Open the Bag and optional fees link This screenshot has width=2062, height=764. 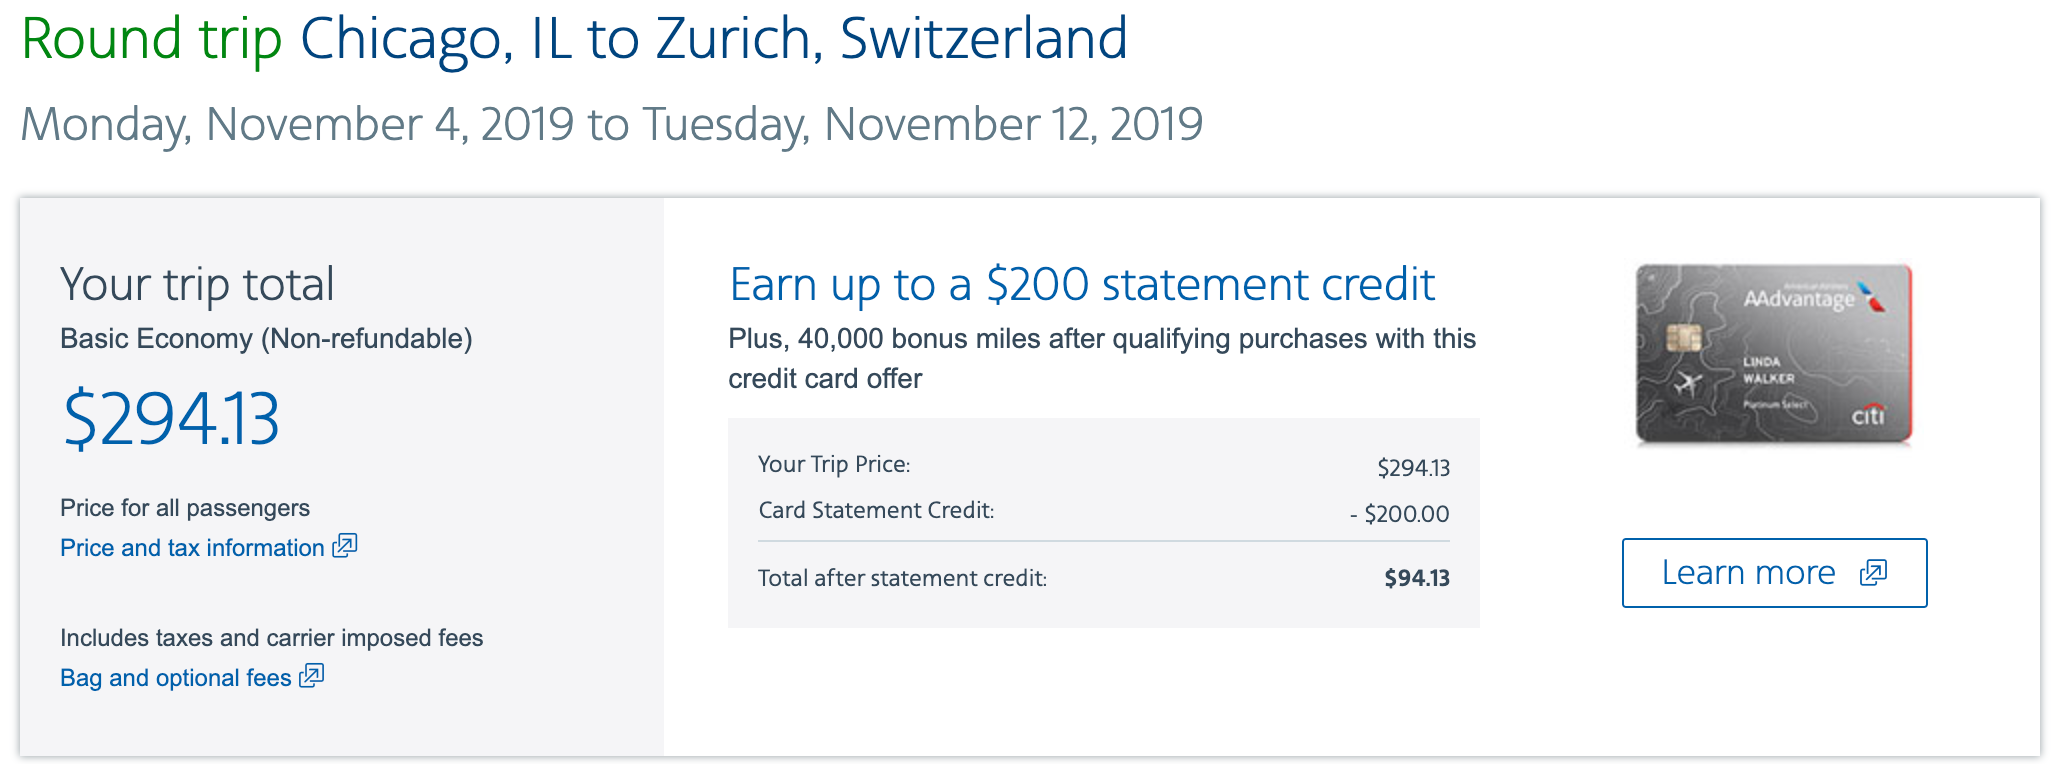[x=176, y=678]
